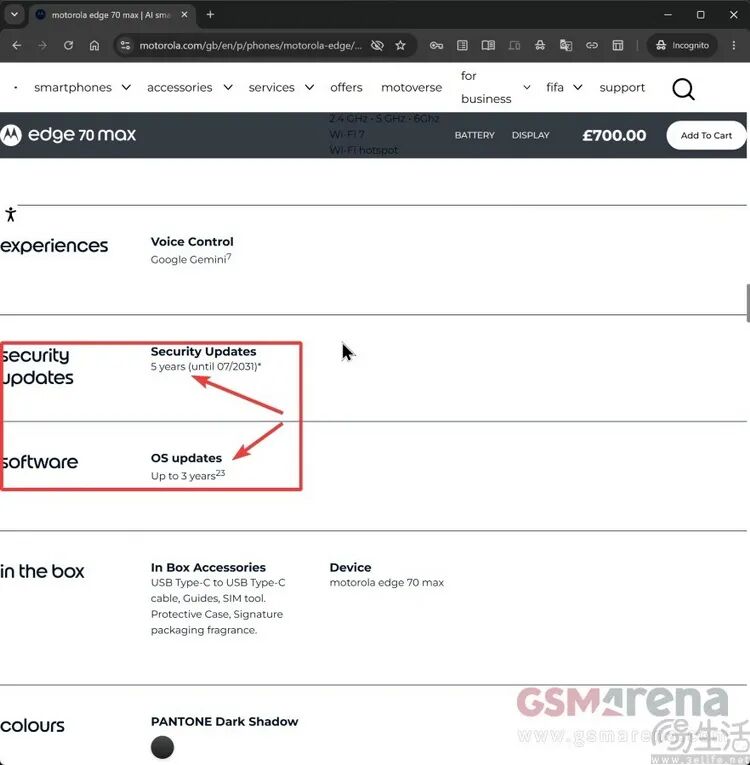Click the browser forward arrow

tap(42, 45)
